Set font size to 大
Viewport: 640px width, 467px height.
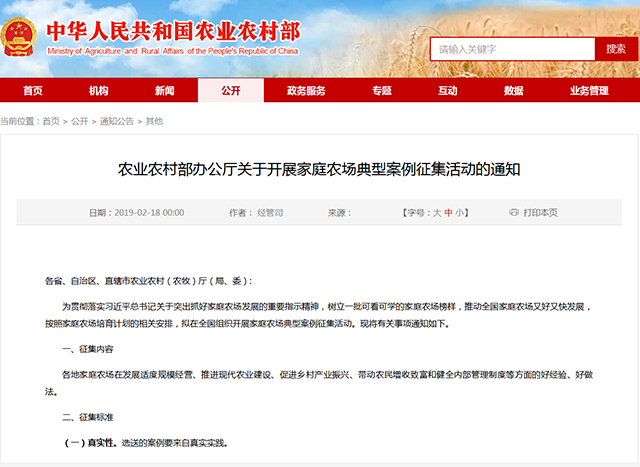pyautogui.click(x=437, y=213)
